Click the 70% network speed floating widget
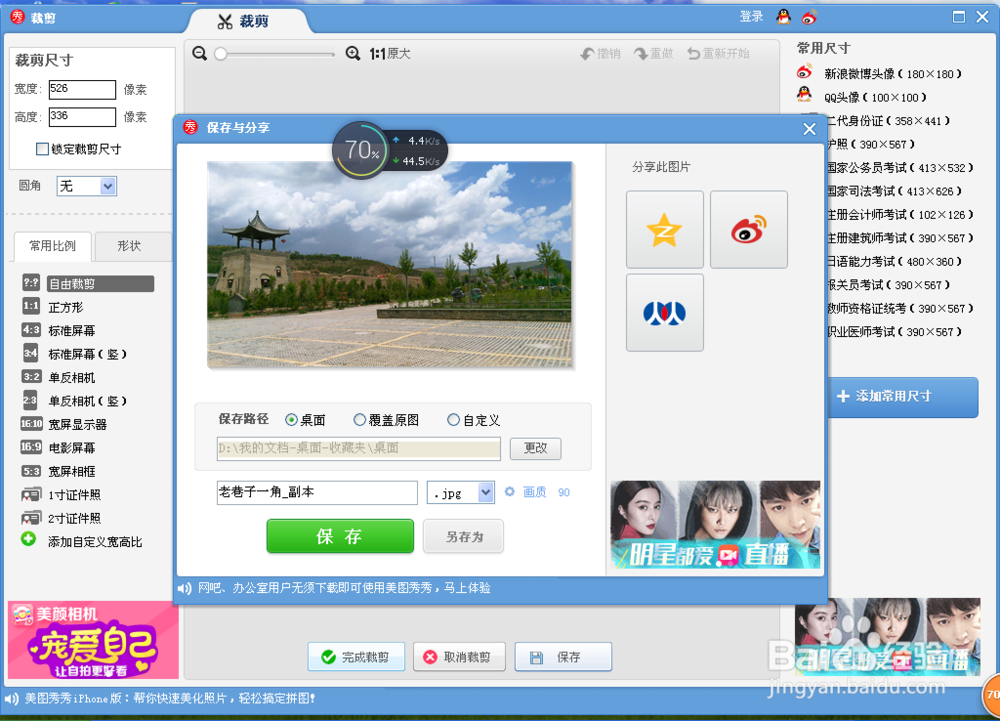 point(390,150)
